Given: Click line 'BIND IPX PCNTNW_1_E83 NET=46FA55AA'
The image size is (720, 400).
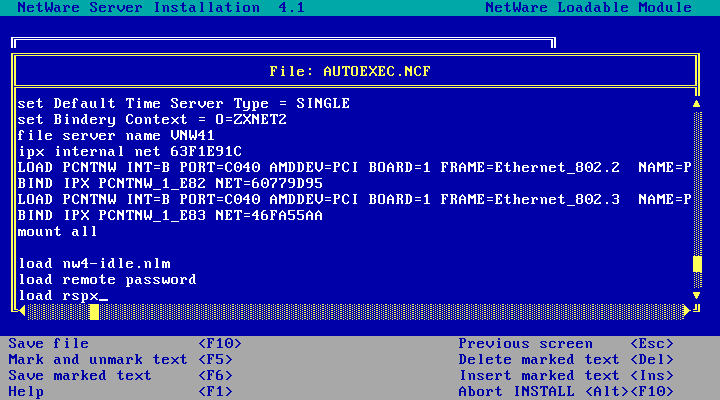Looking at the screenshot, I should [x=170, y=215].
